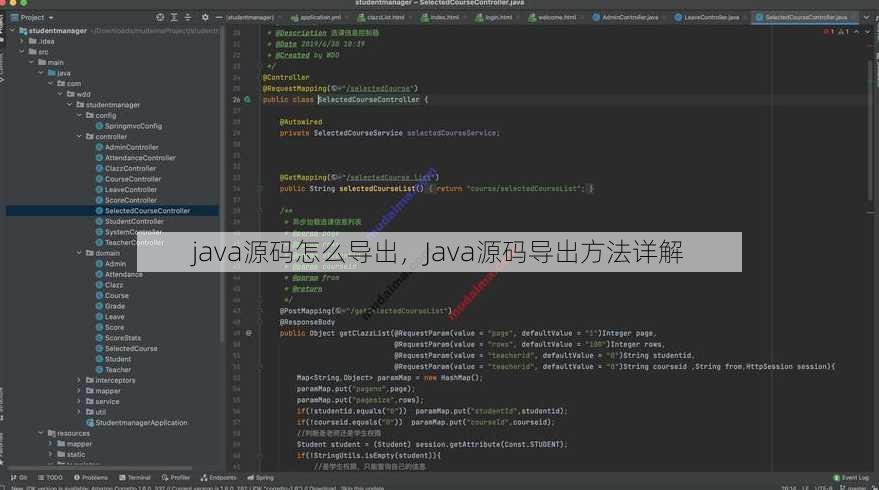Expand the util package
The image size is (879, 490).
79,412
